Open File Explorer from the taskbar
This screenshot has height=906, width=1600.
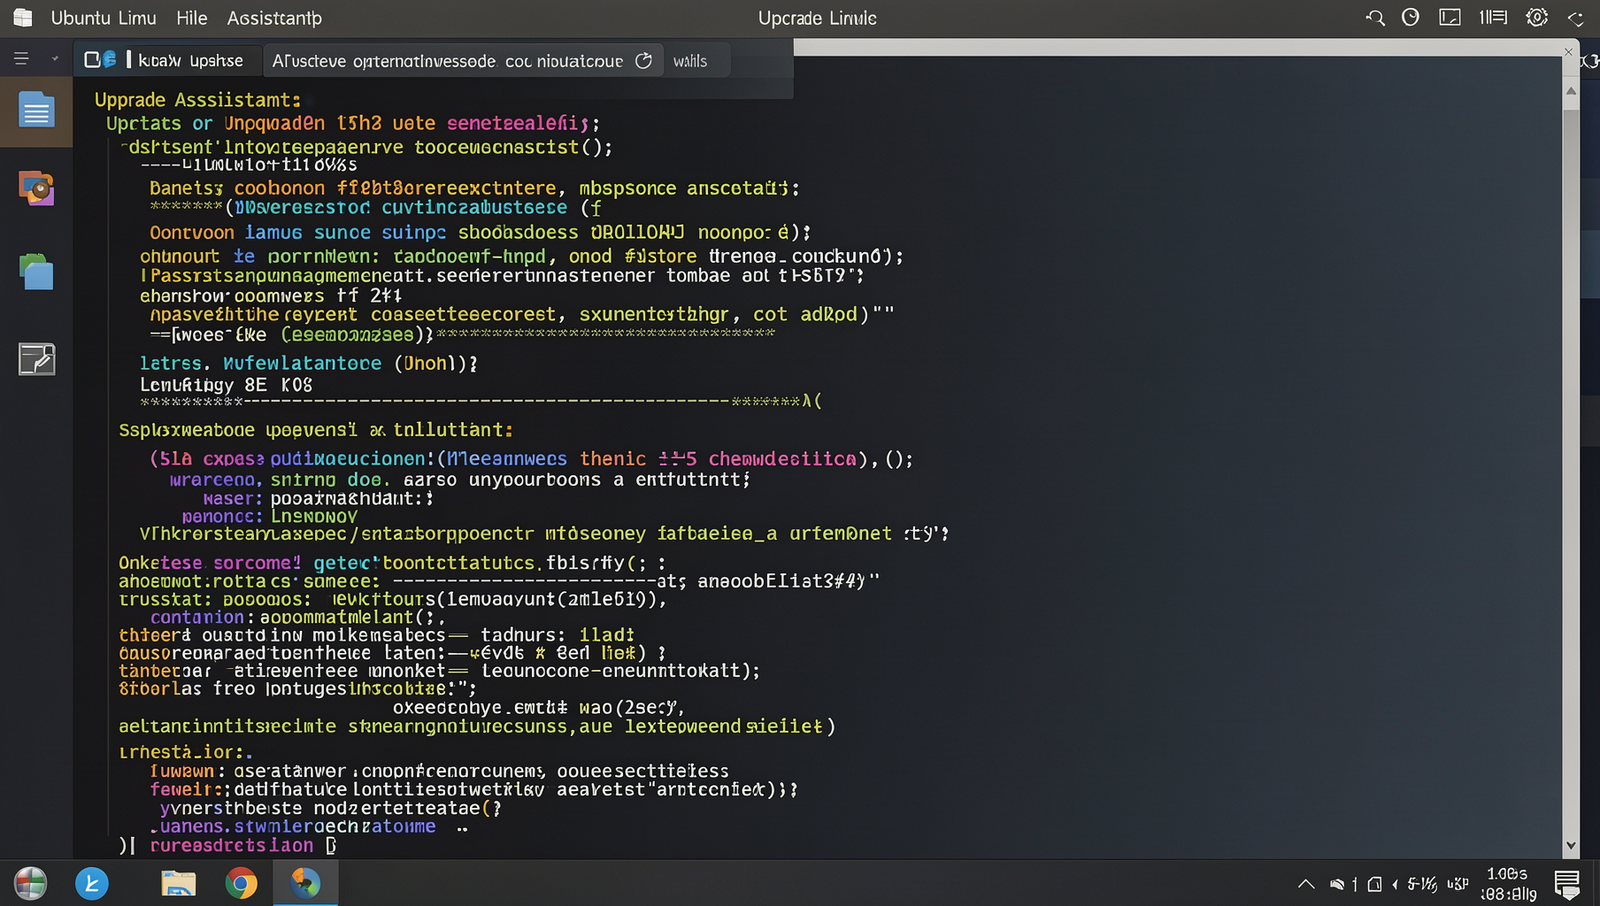178,883
